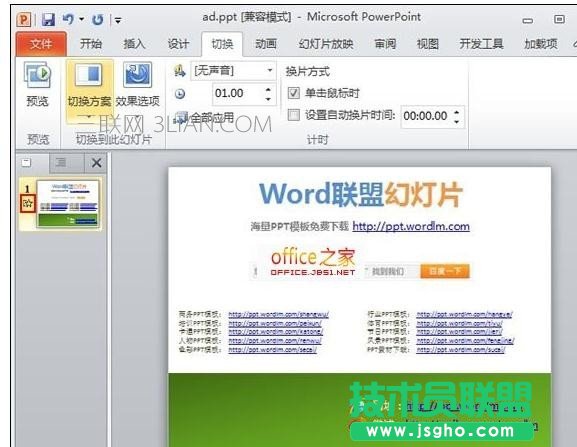This screenshot has width=577, height=447.
Task: Undo the last action
Action: (x=68, y=19)
